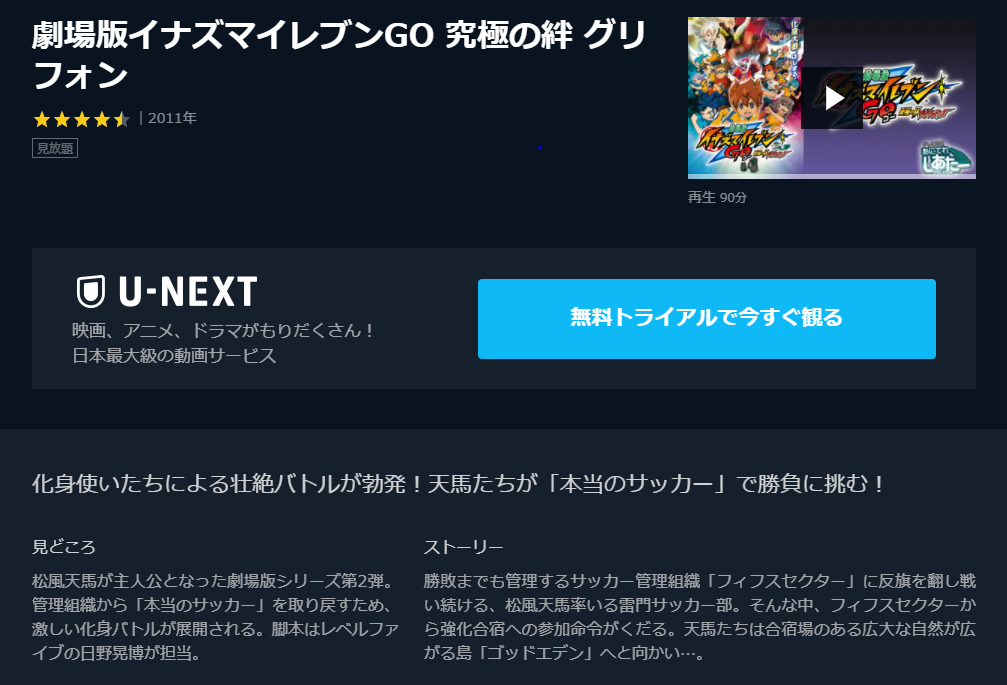Click the U-NEXT wordmark text
The height and width of the screenshot is (685, 1007).
[x=188, y=292]
